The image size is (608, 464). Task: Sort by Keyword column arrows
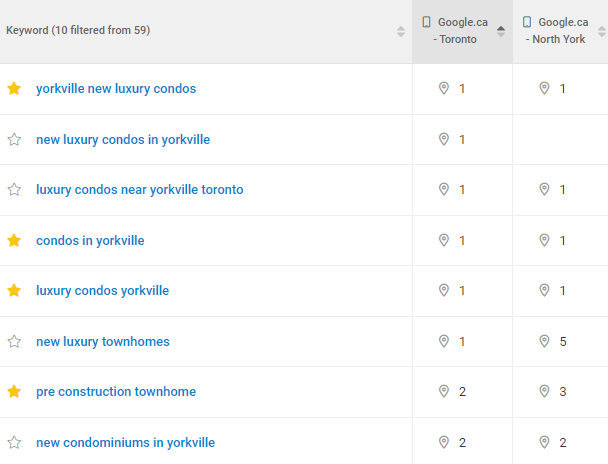401,31
